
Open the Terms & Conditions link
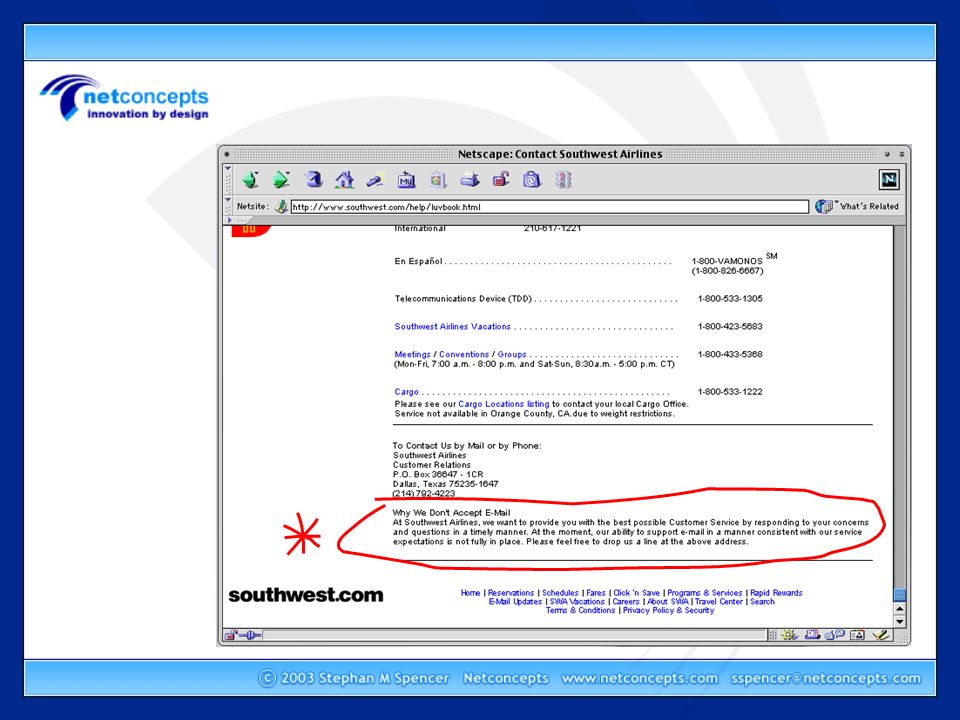(x=580, y=610)
